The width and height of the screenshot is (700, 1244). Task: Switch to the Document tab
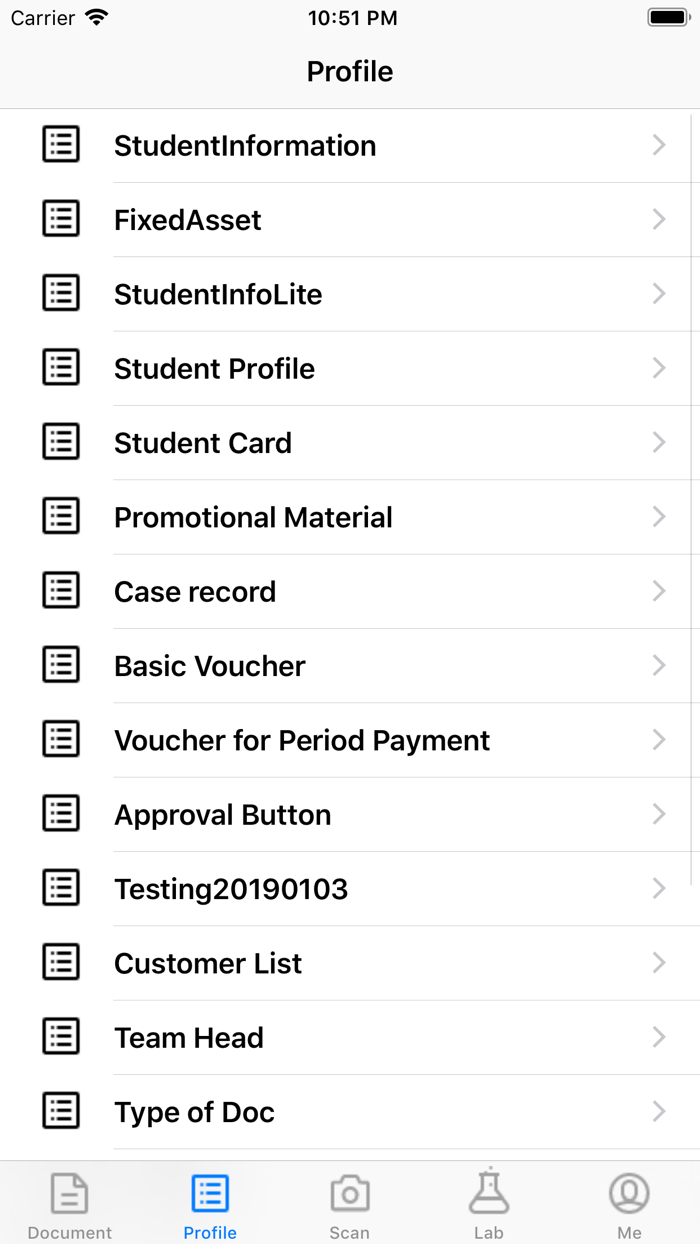point(69,1204)
